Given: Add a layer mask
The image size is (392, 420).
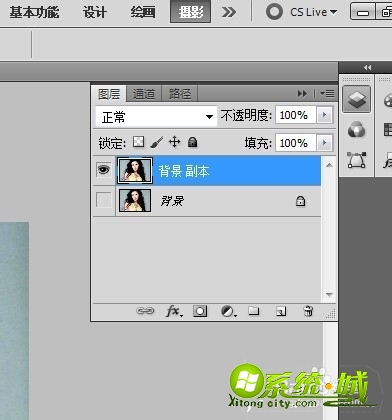Looking at the screenshot, I should coord(200,311).
